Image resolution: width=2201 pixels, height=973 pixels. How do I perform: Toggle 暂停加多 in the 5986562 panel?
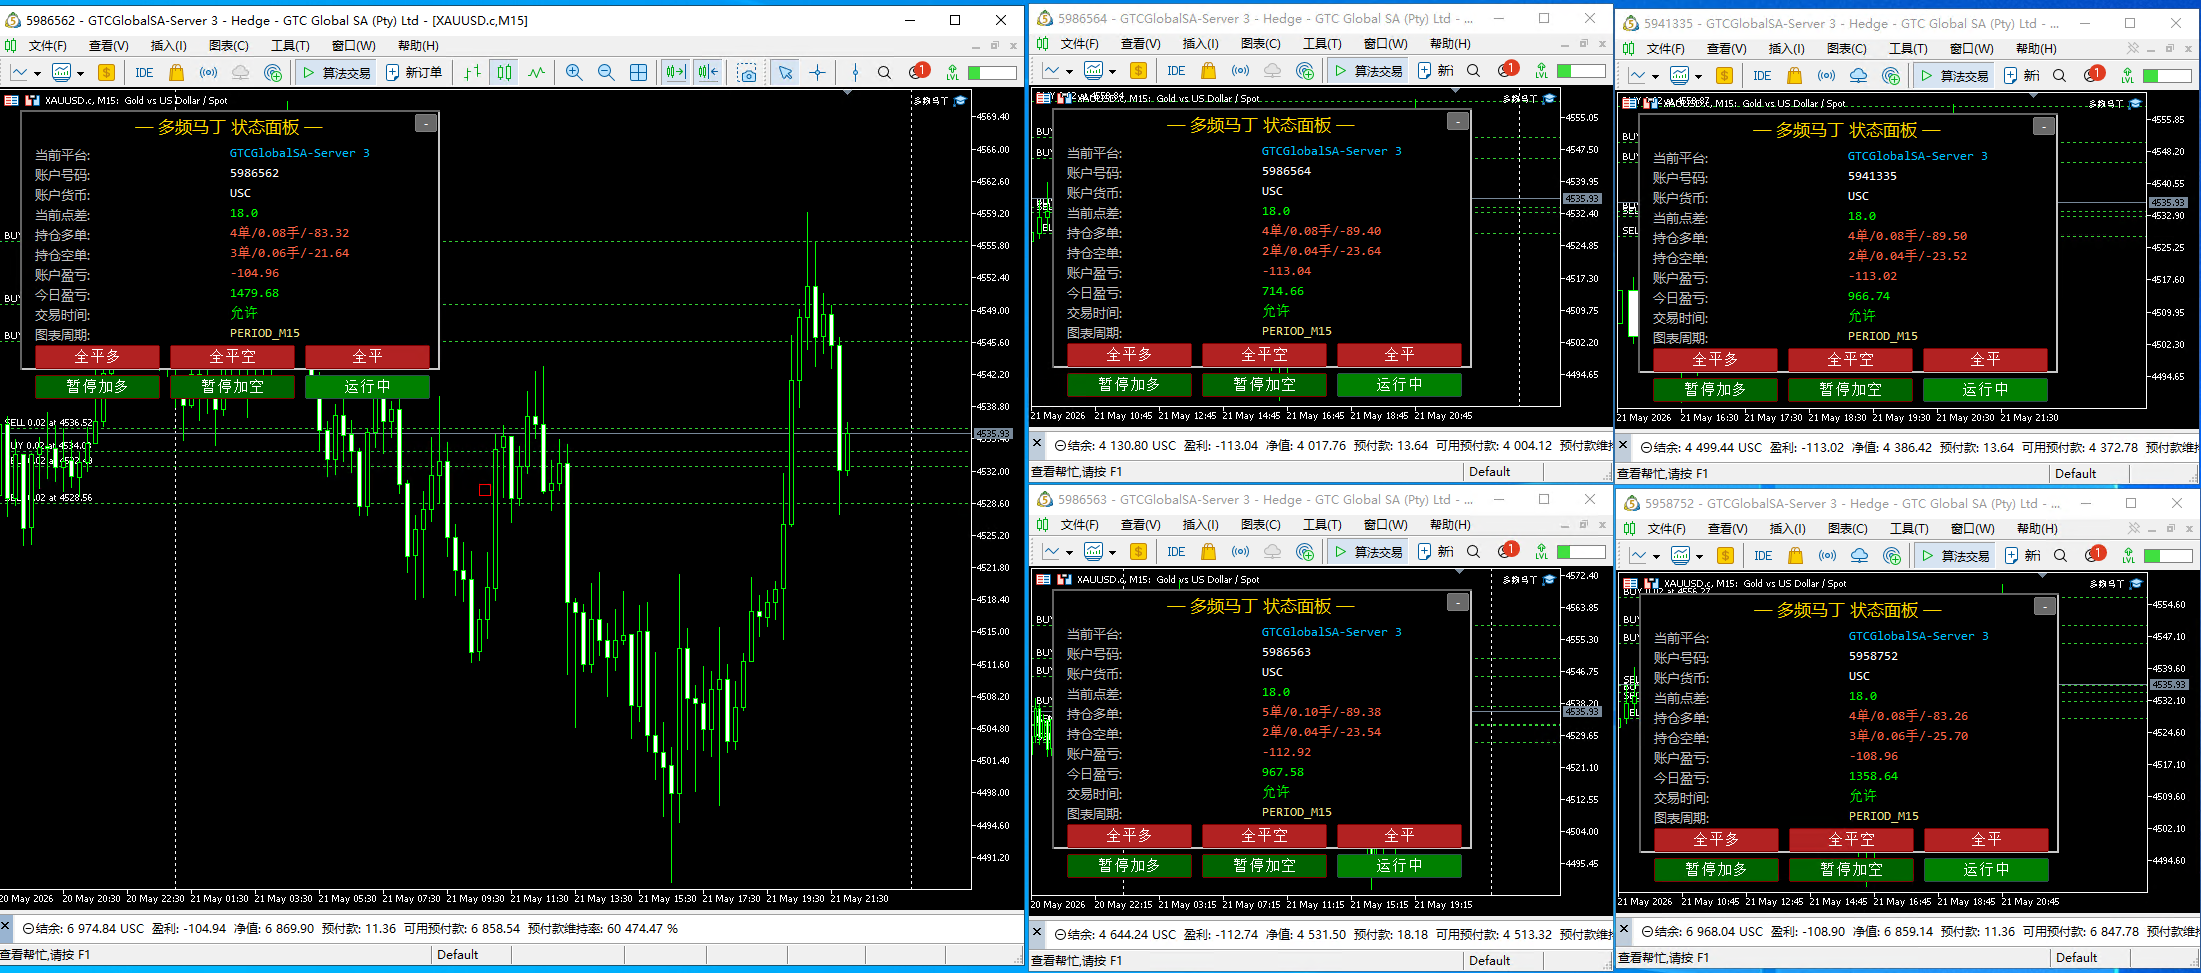tap(97, 386)
